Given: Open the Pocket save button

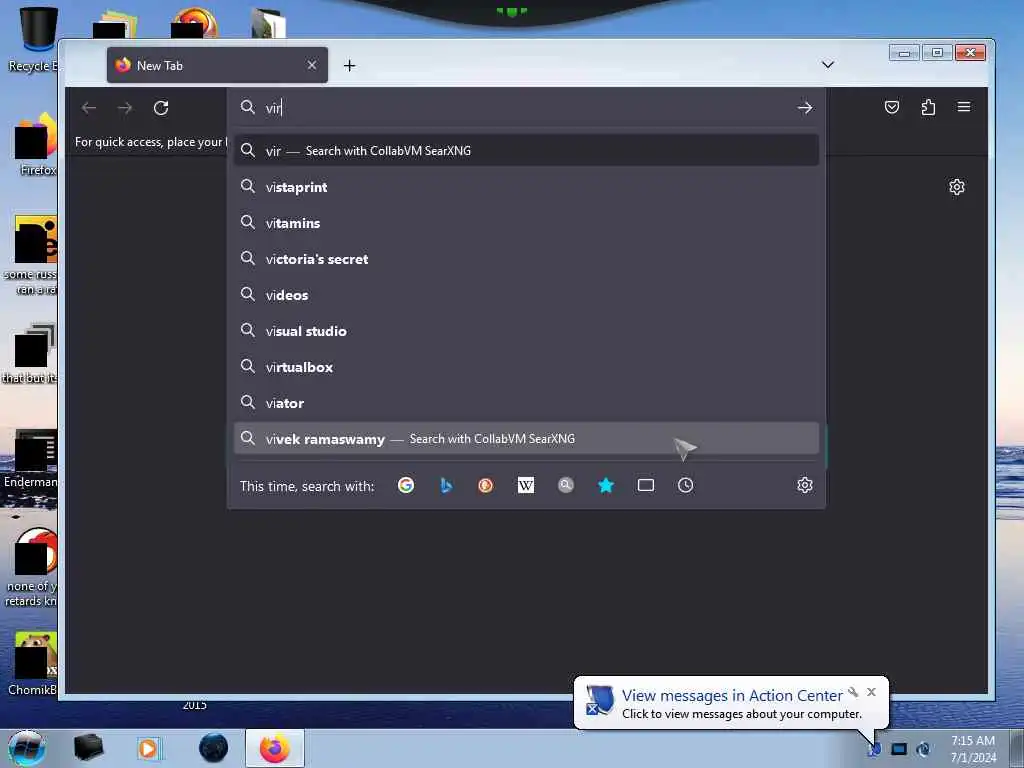Looking at the screenshot, I should point(891,107).
